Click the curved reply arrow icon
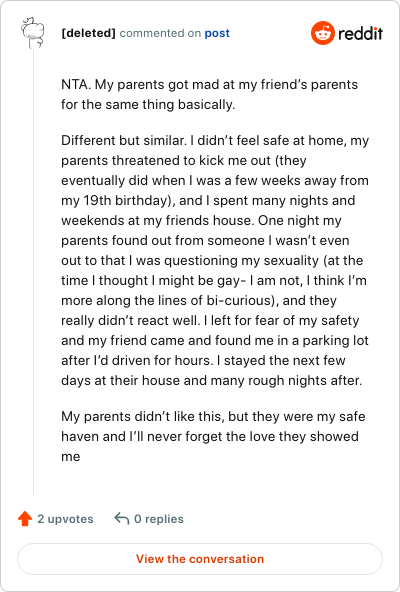 tap(122, 519)
